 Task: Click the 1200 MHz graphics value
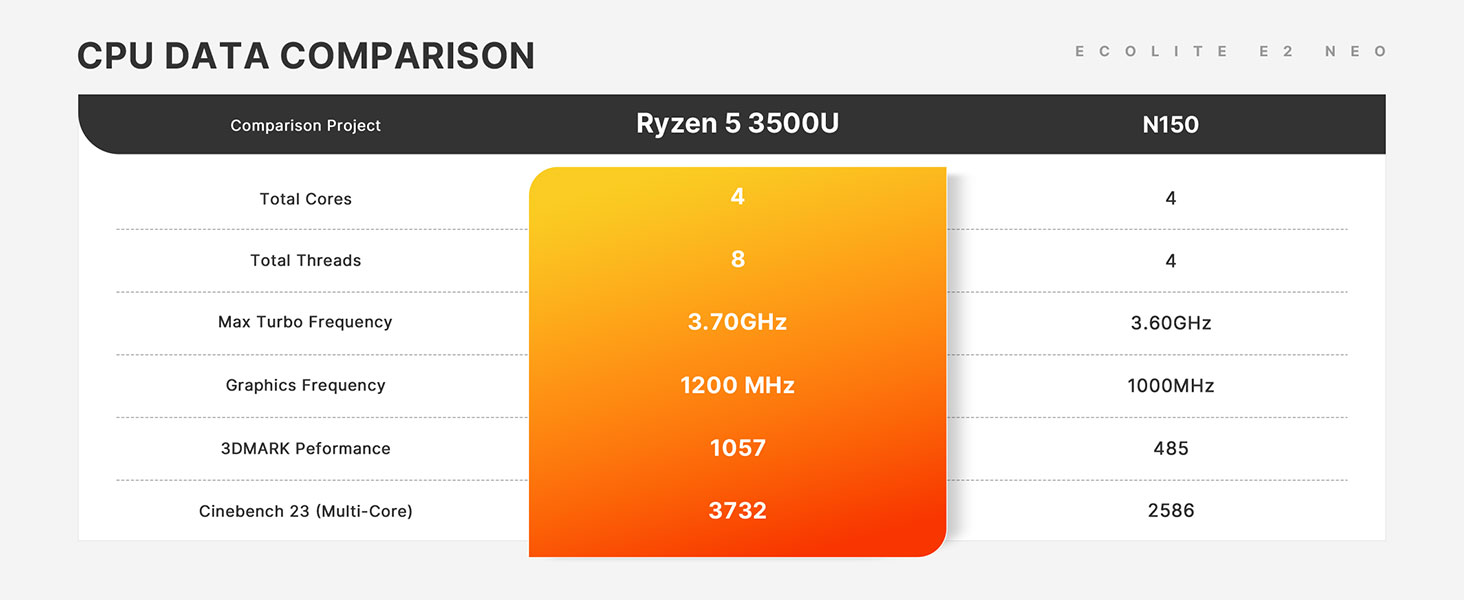click(738, 385)
